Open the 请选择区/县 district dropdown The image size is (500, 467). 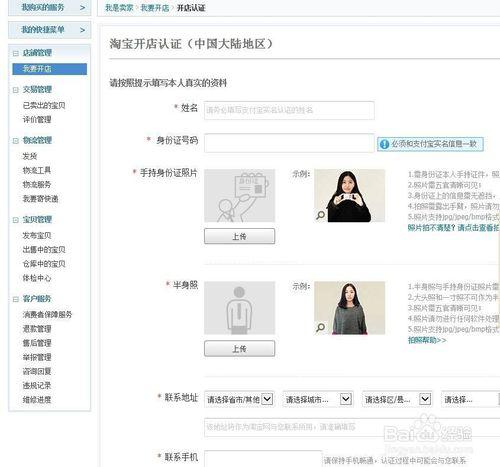(x=397, y=399)
